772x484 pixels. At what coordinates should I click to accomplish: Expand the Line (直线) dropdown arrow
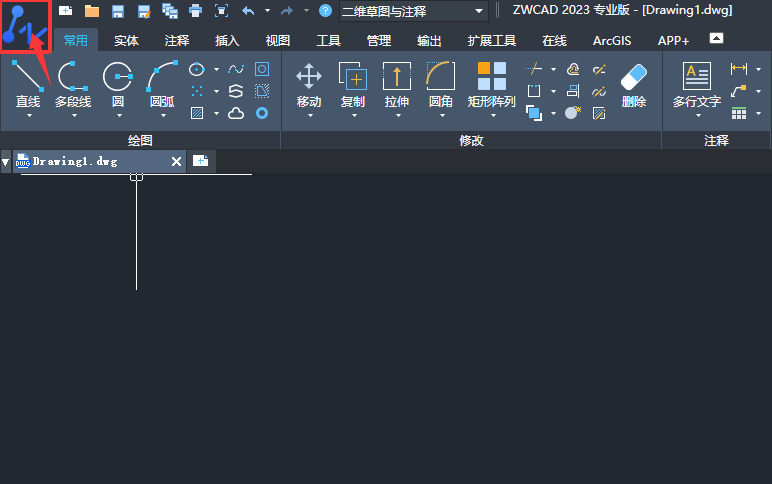[29, 116]
